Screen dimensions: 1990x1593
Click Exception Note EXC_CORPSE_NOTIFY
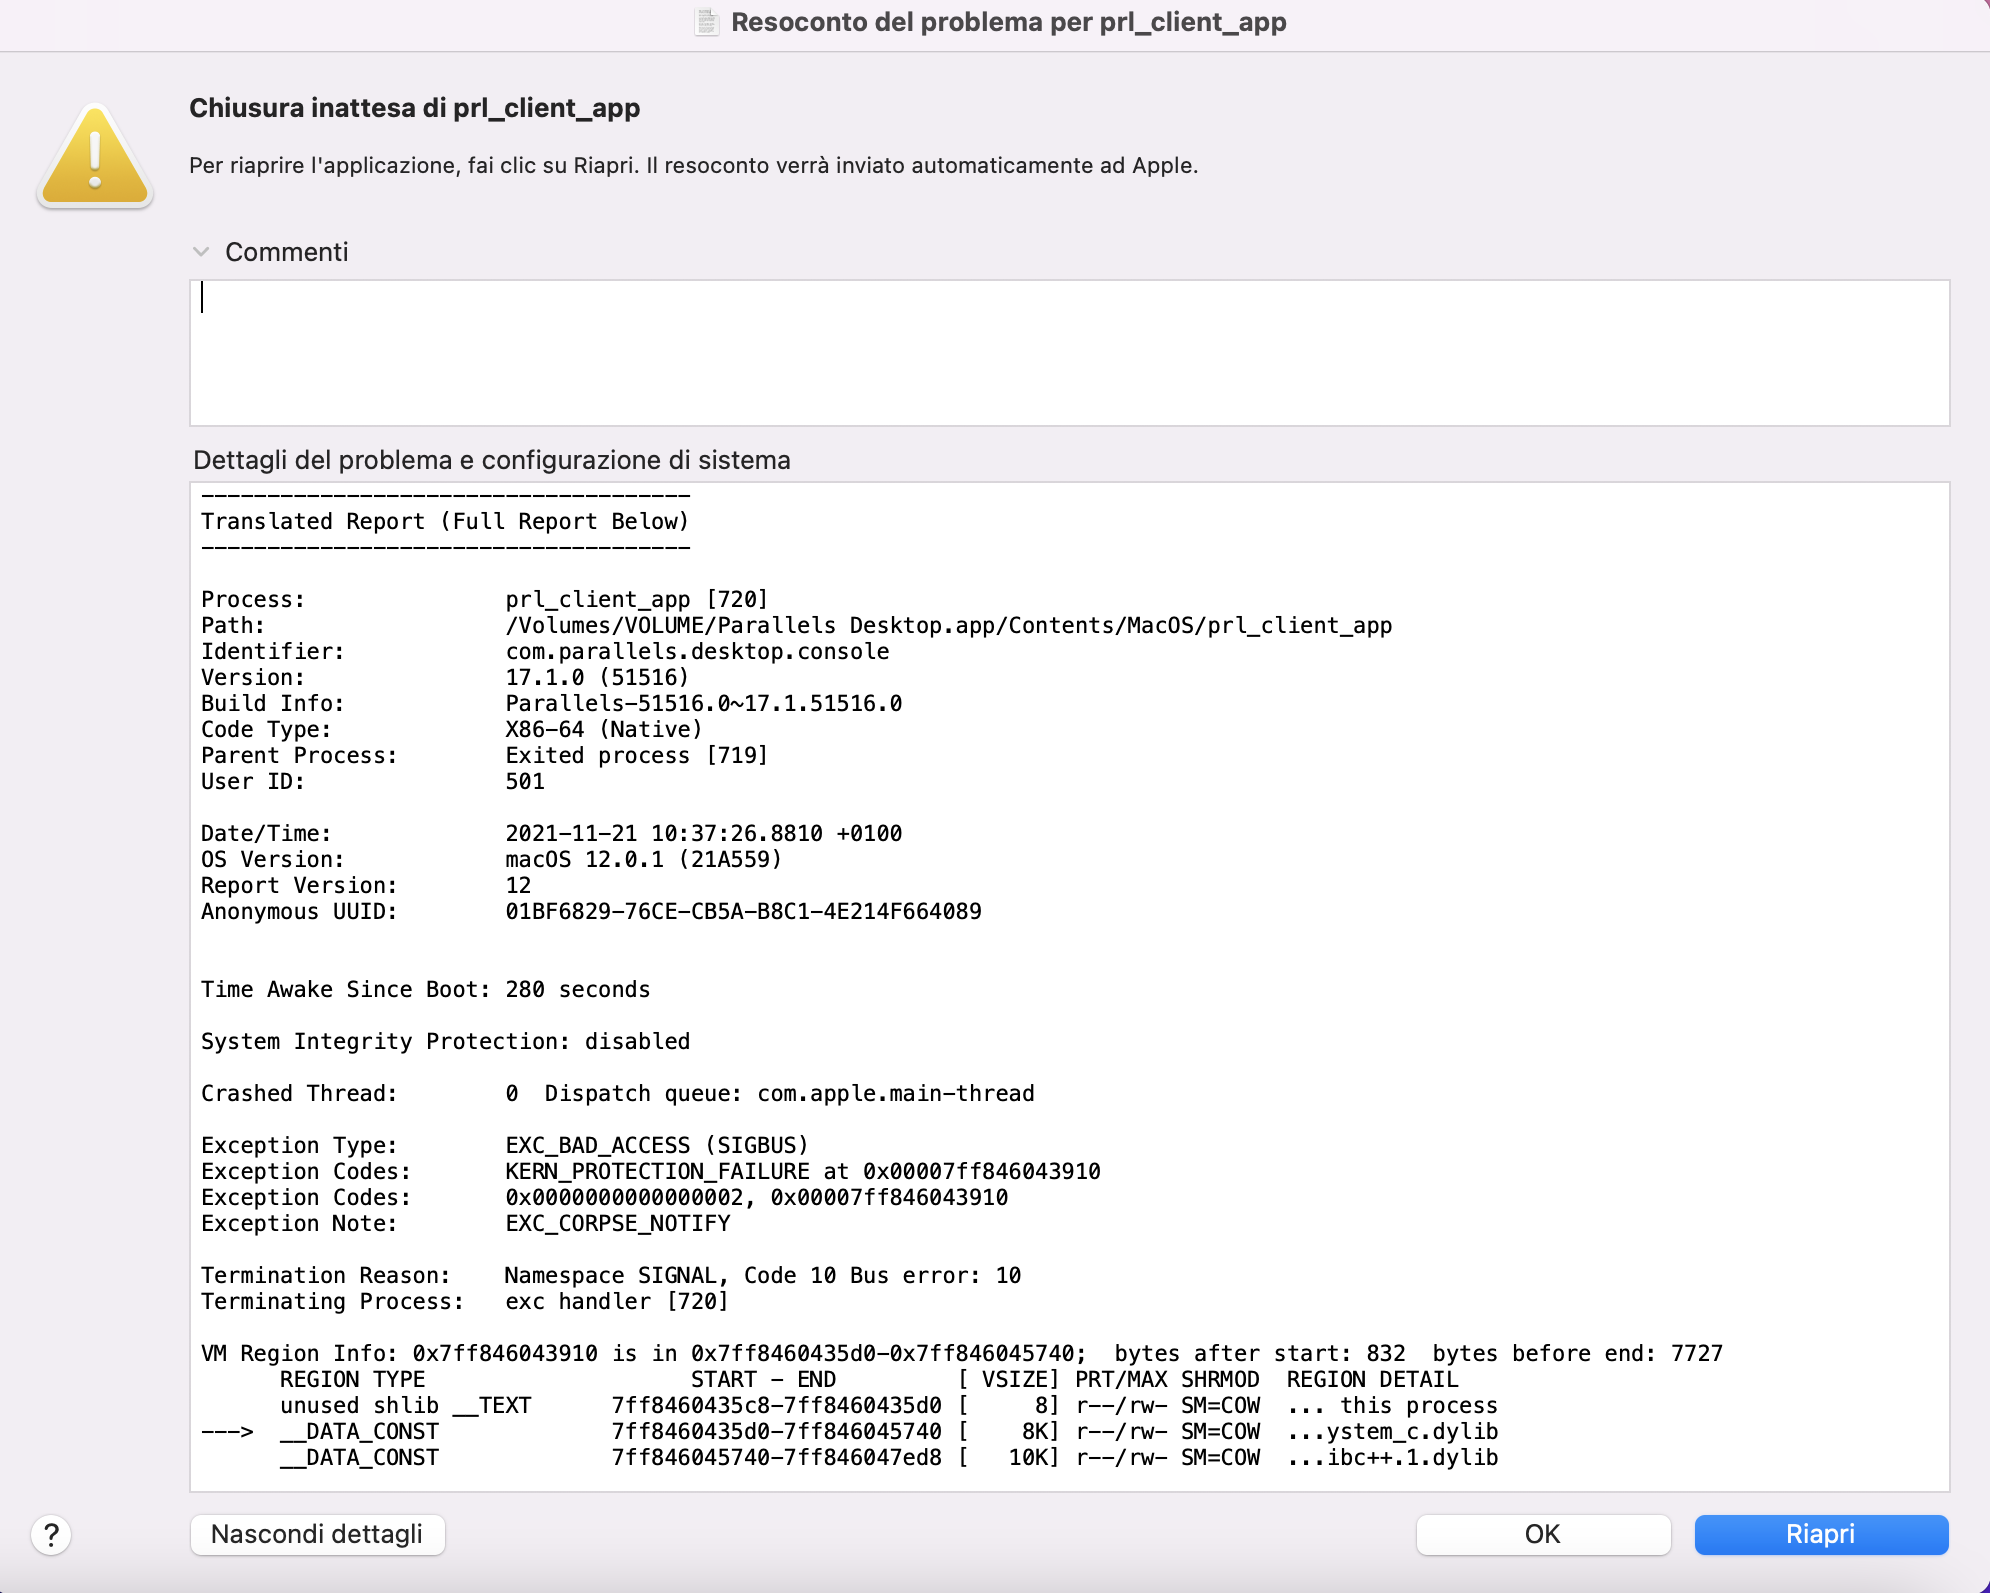(465, 1224)
